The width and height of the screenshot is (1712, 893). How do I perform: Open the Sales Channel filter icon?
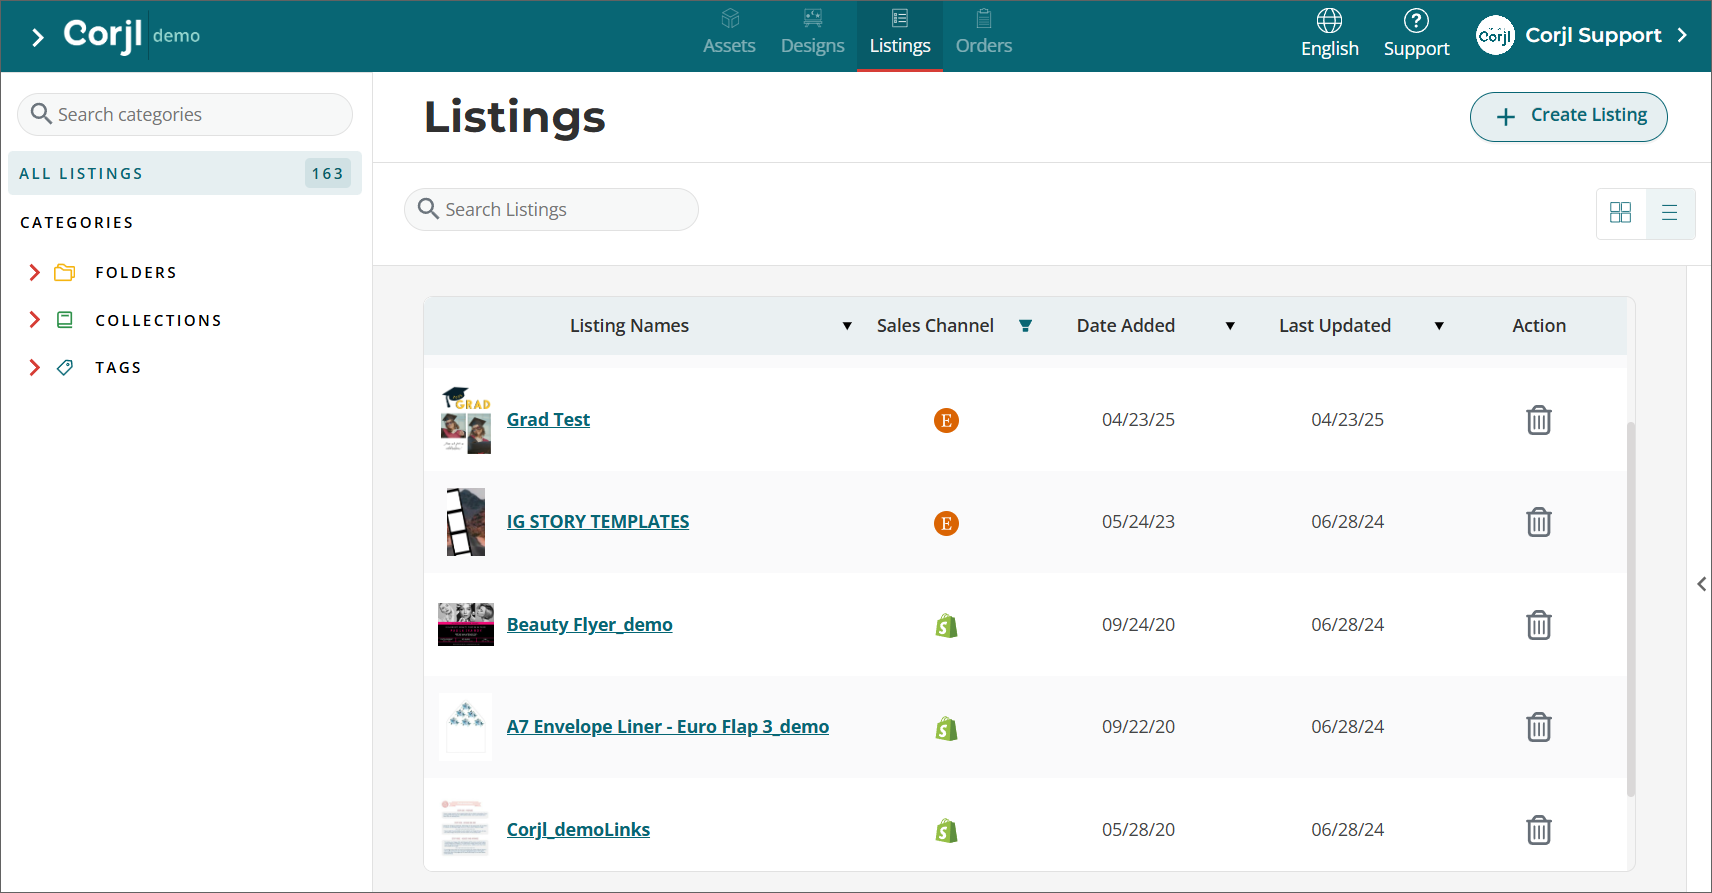pyautogui.click(x=1025, y=326)
